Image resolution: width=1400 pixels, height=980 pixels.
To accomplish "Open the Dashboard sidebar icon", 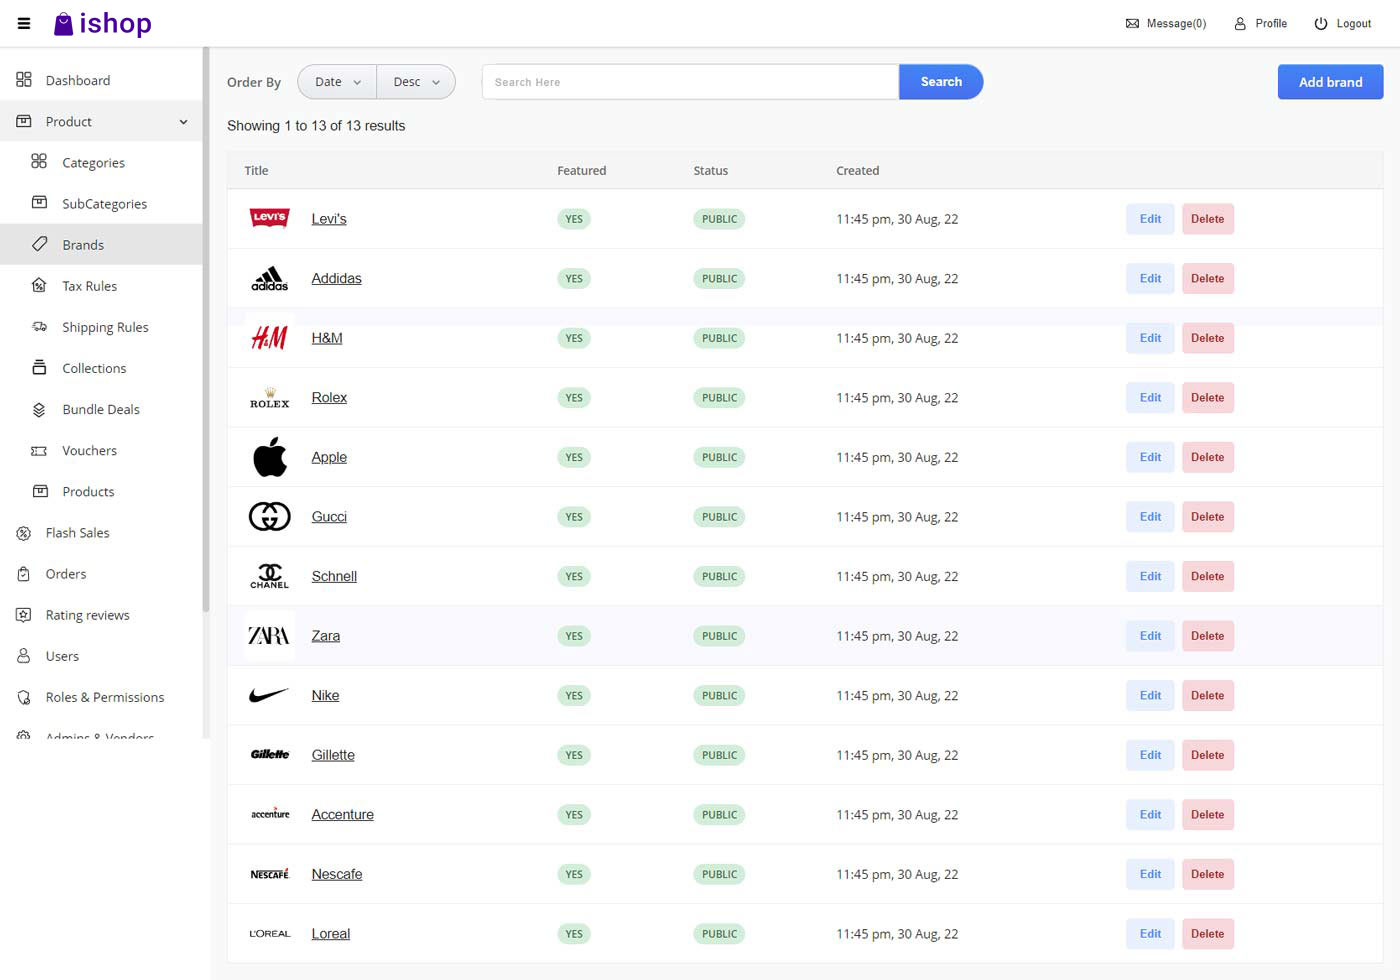I will tap(24, 80).
